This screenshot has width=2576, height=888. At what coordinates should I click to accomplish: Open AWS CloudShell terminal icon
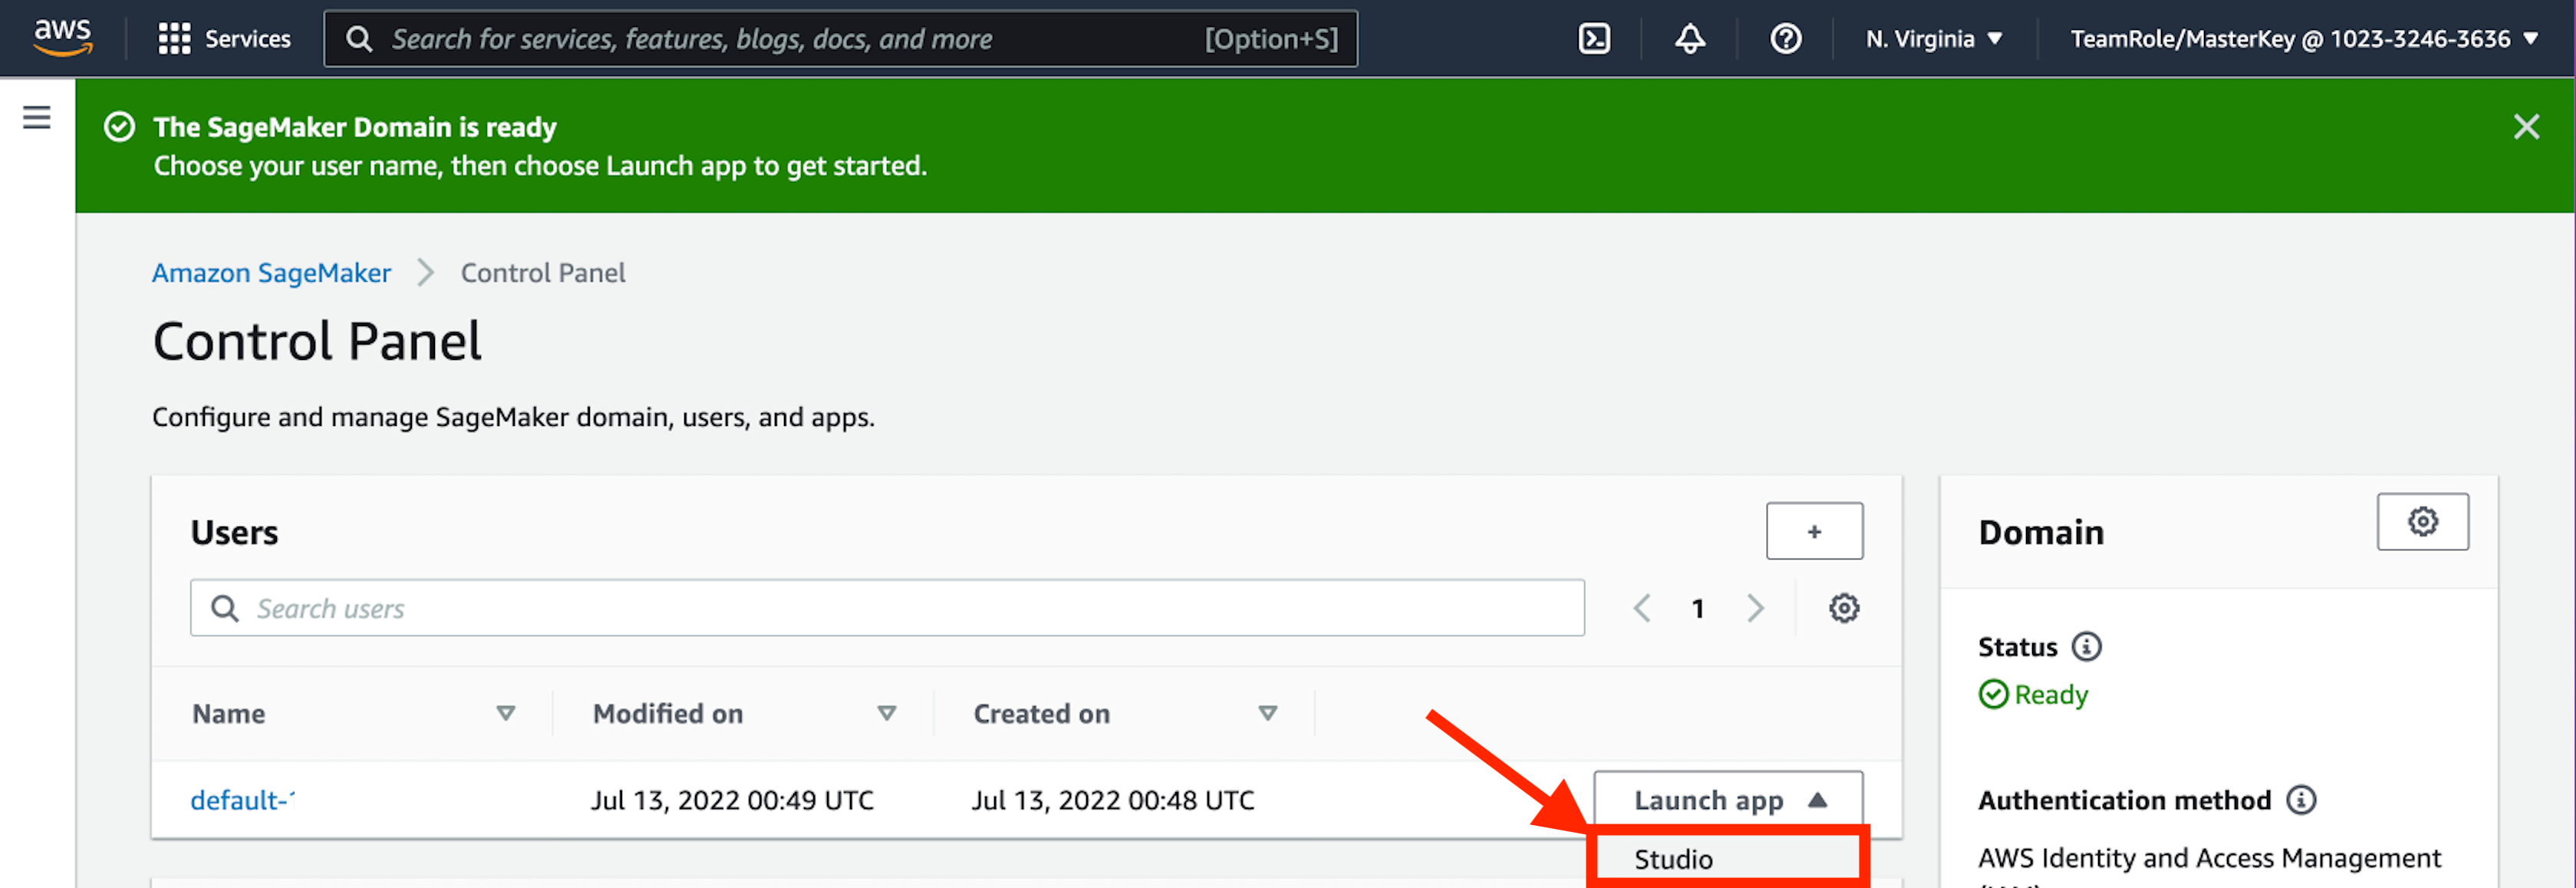pyautogui.click(x=1593, y=39)
